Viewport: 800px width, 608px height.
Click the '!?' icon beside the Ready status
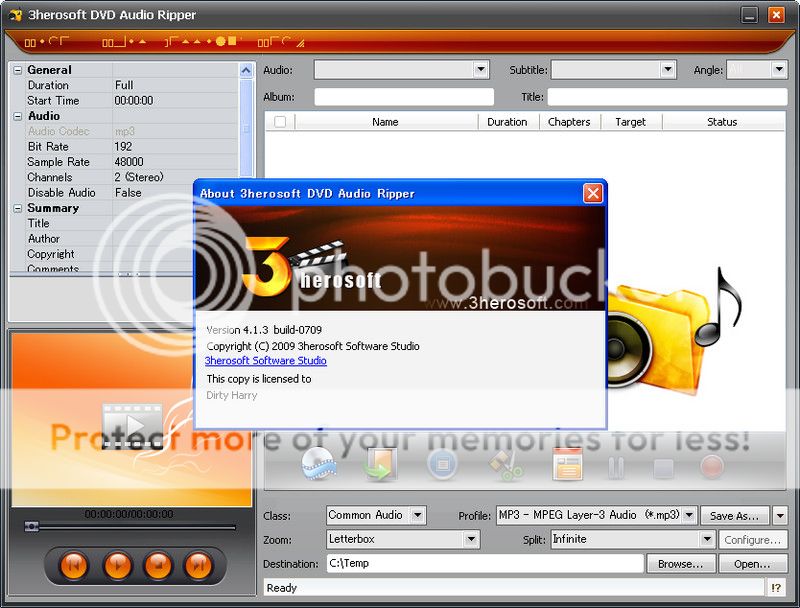(776, 588)
